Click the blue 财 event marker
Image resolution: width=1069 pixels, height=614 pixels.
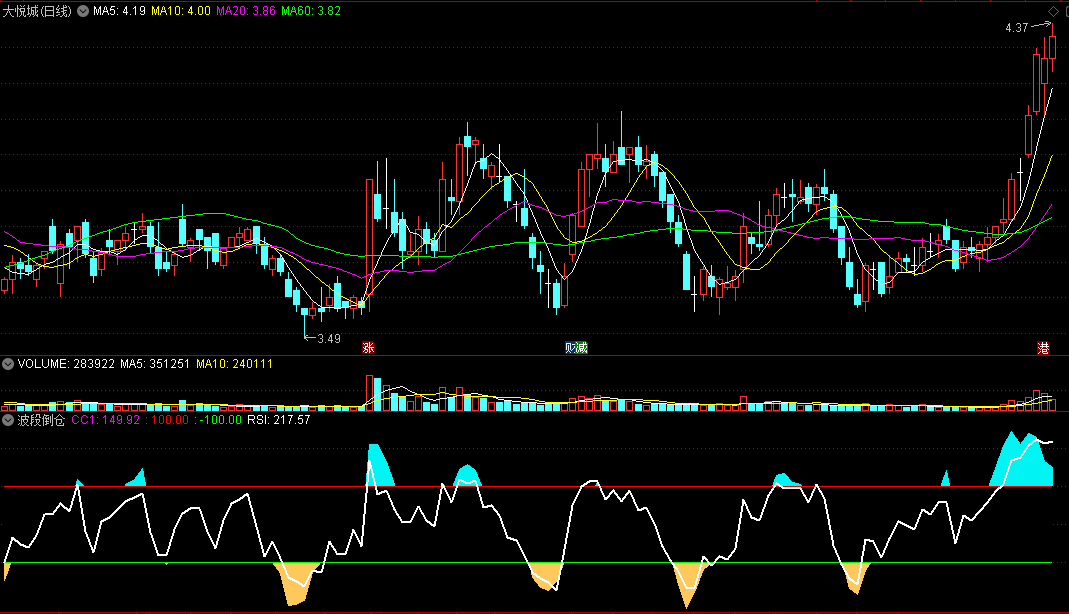pyautogui.click(x=570, y=348)
